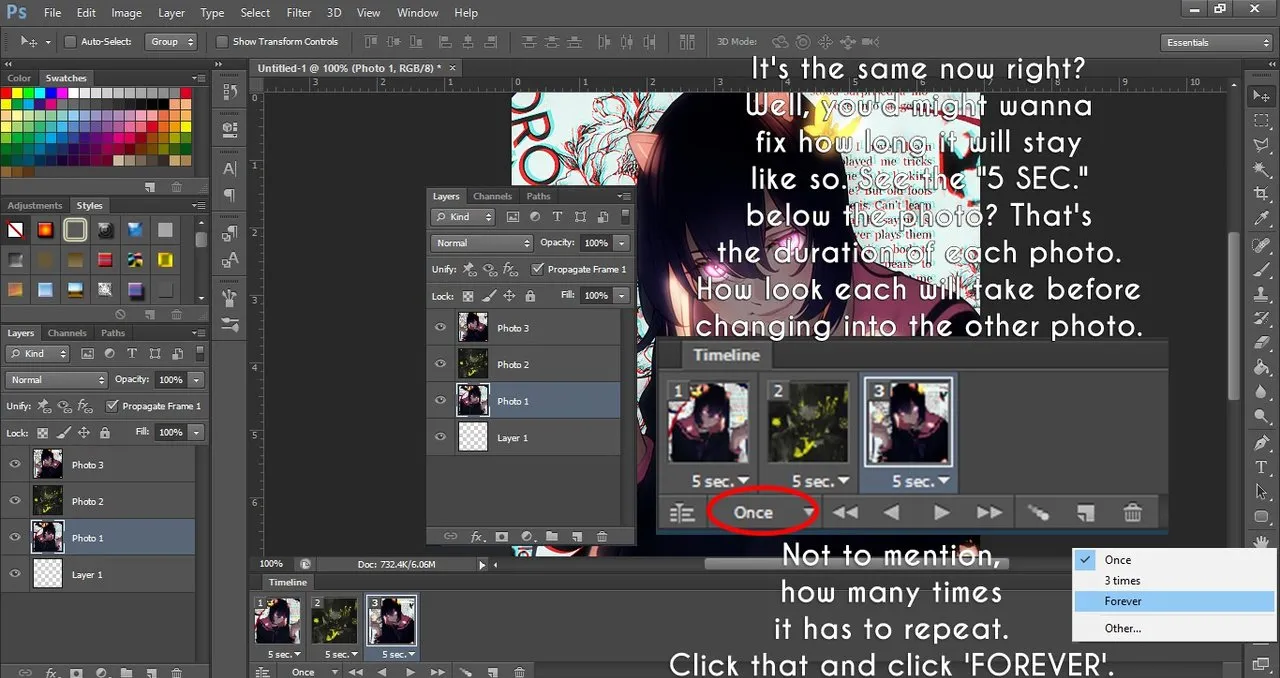Select the Polygonal Lasso tool

coord(1261,145)
